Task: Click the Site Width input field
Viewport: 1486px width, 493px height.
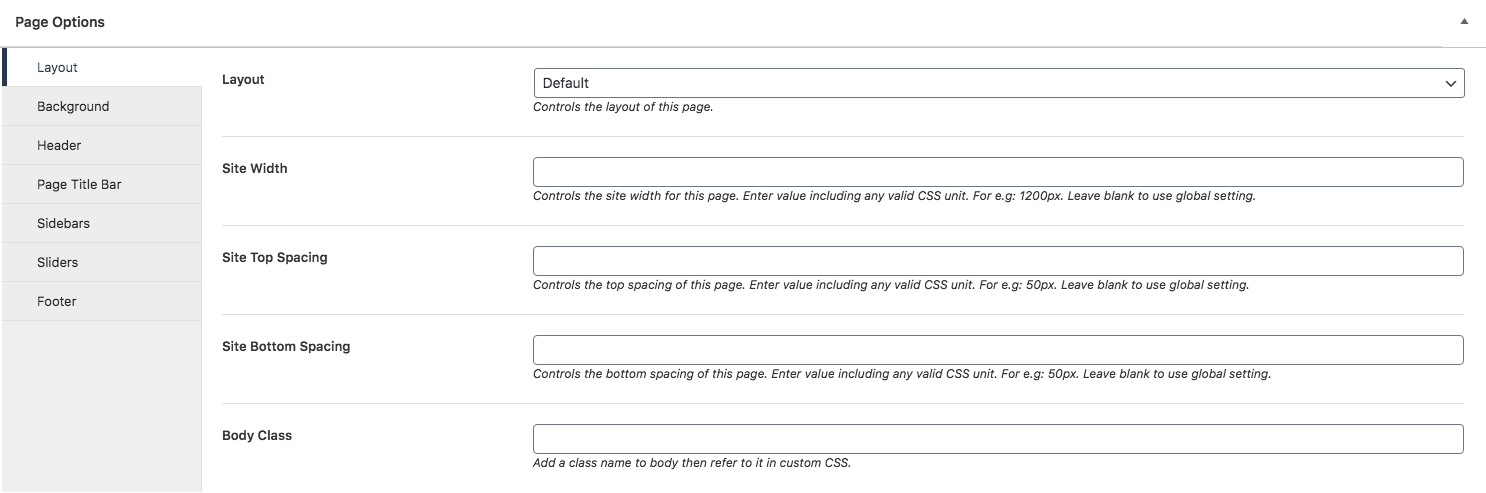Action: point(998,172)
